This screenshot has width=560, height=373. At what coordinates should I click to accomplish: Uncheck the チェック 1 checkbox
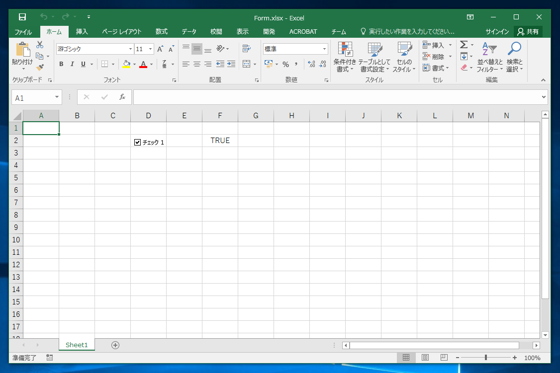coord(138,142)
